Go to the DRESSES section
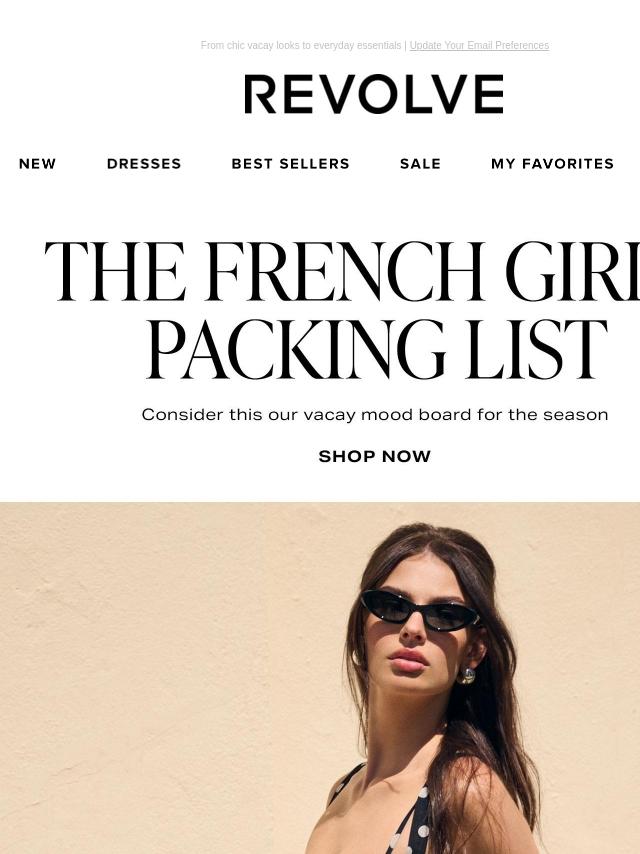640x854 pixels. [144, 163]
